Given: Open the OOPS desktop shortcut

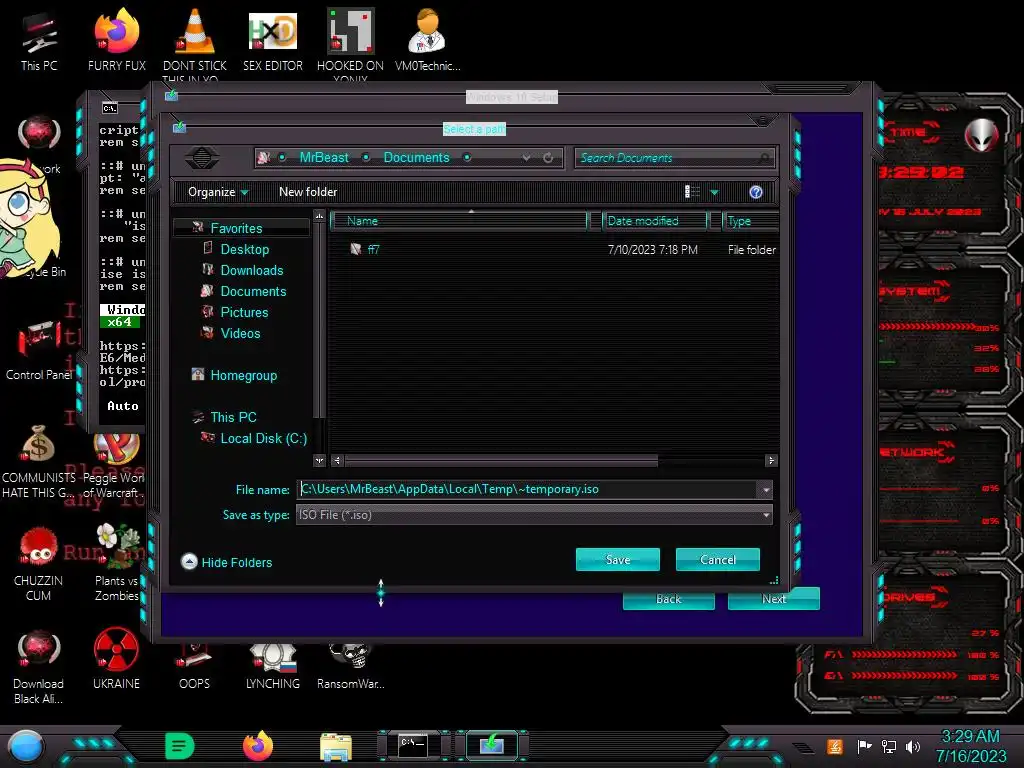Looking at the screenshot, I should (194, 667).
